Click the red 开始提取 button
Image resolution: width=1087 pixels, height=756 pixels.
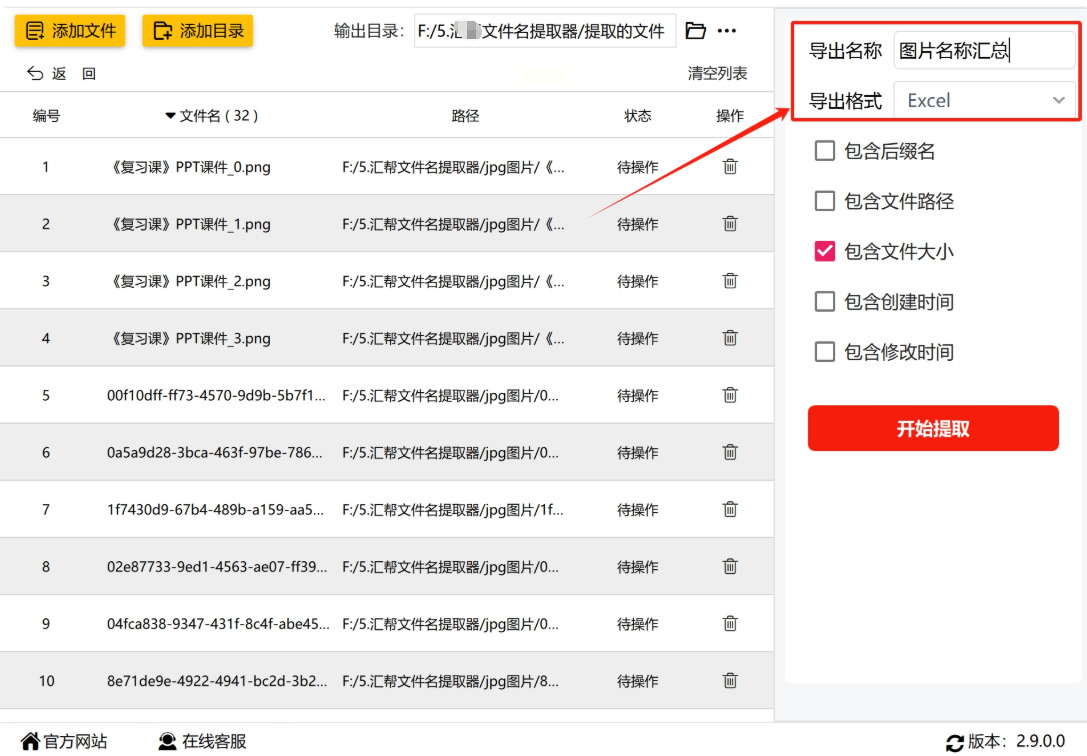pyautogui.click(x=933, y=428)
